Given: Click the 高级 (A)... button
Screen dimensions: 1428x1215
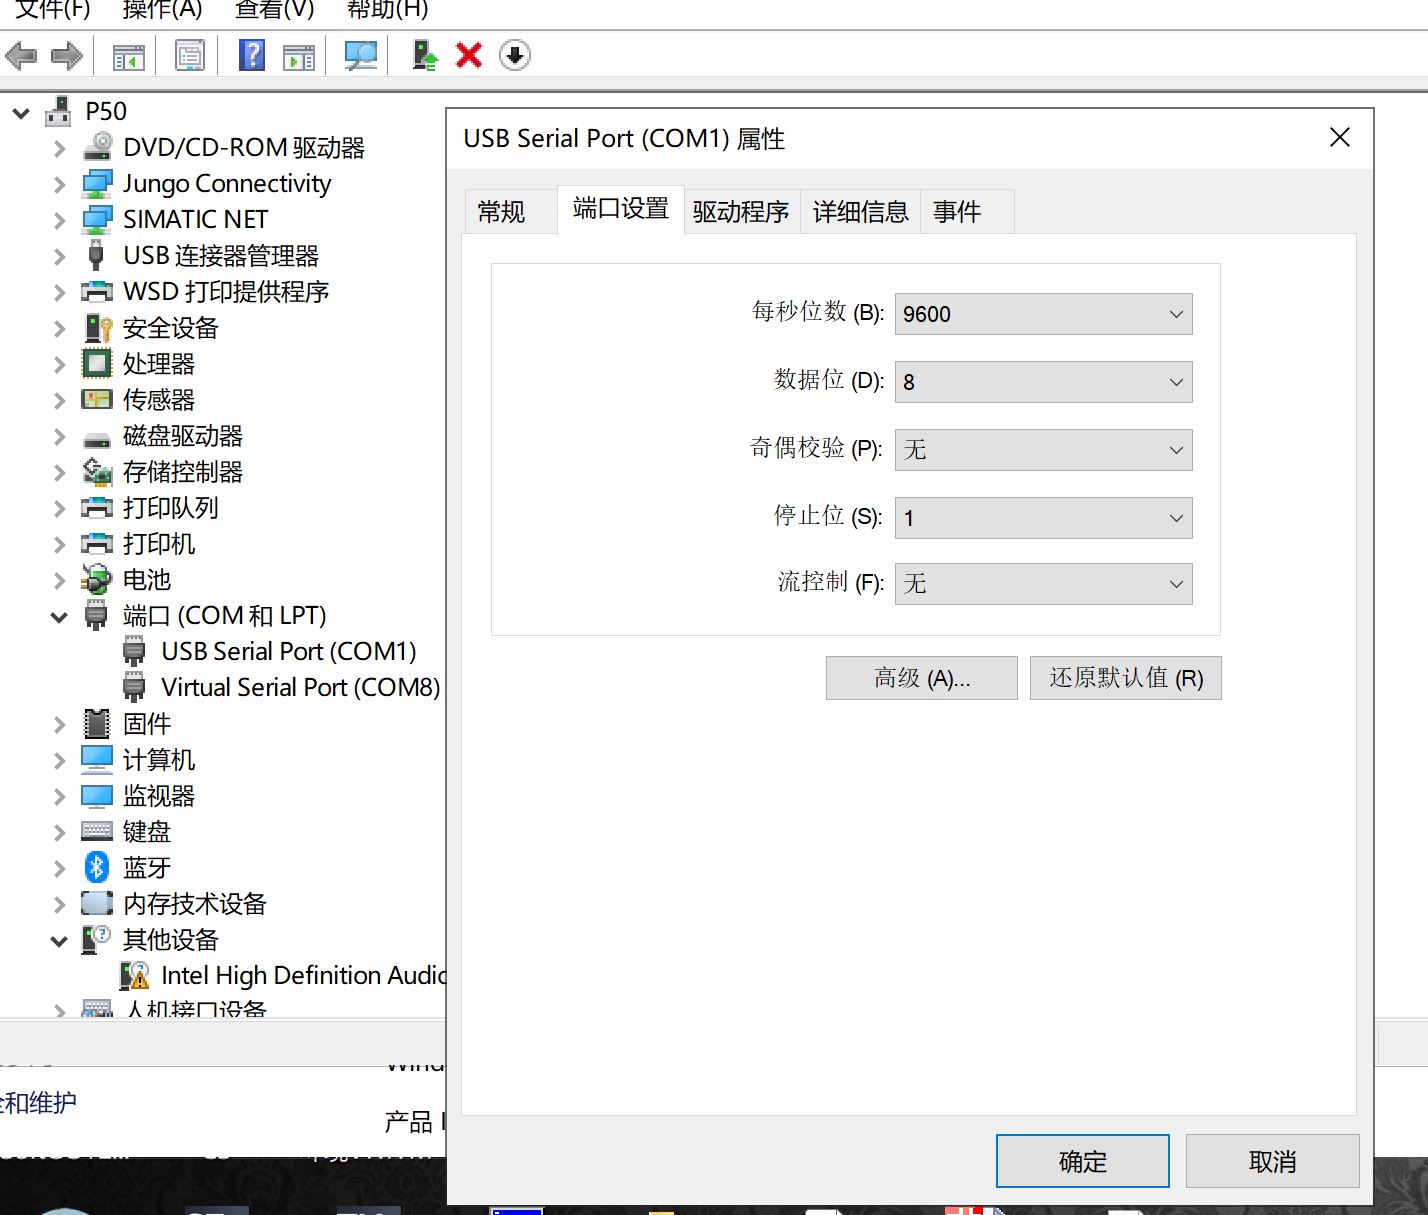Looking at the screenshot, I should [921, 678].
